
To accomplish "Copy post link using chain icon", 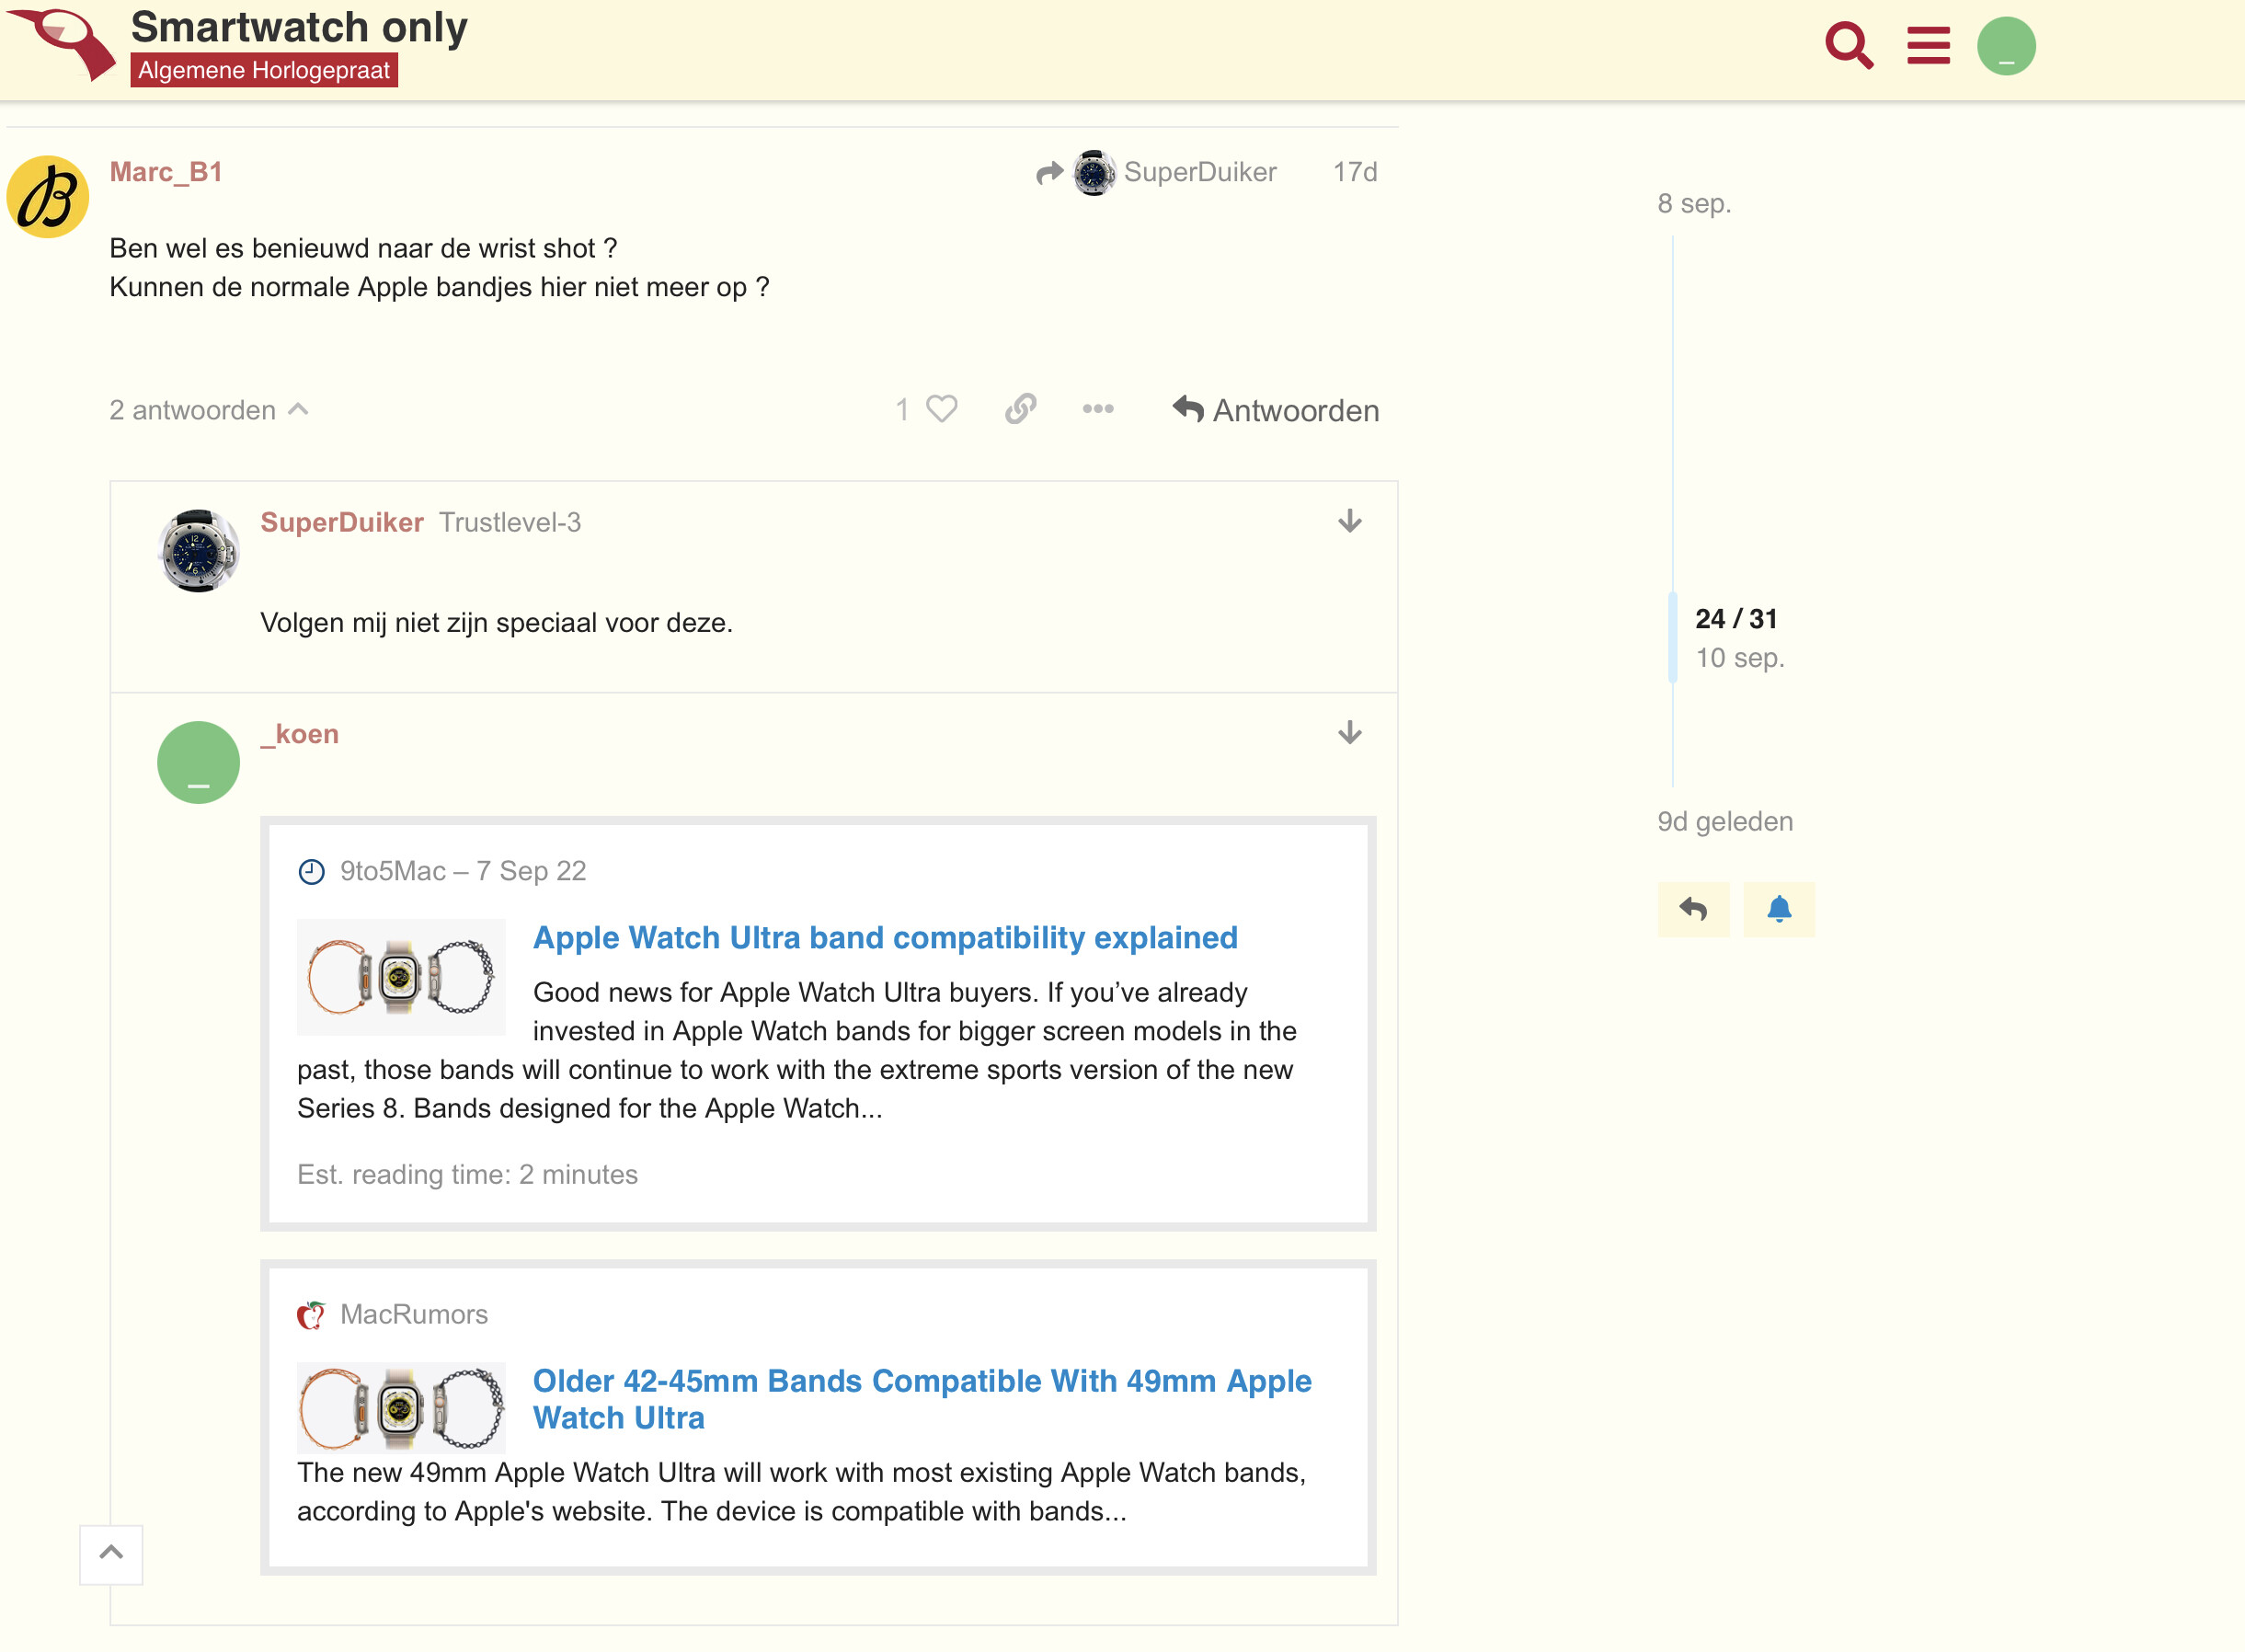I will [1020, 409].
